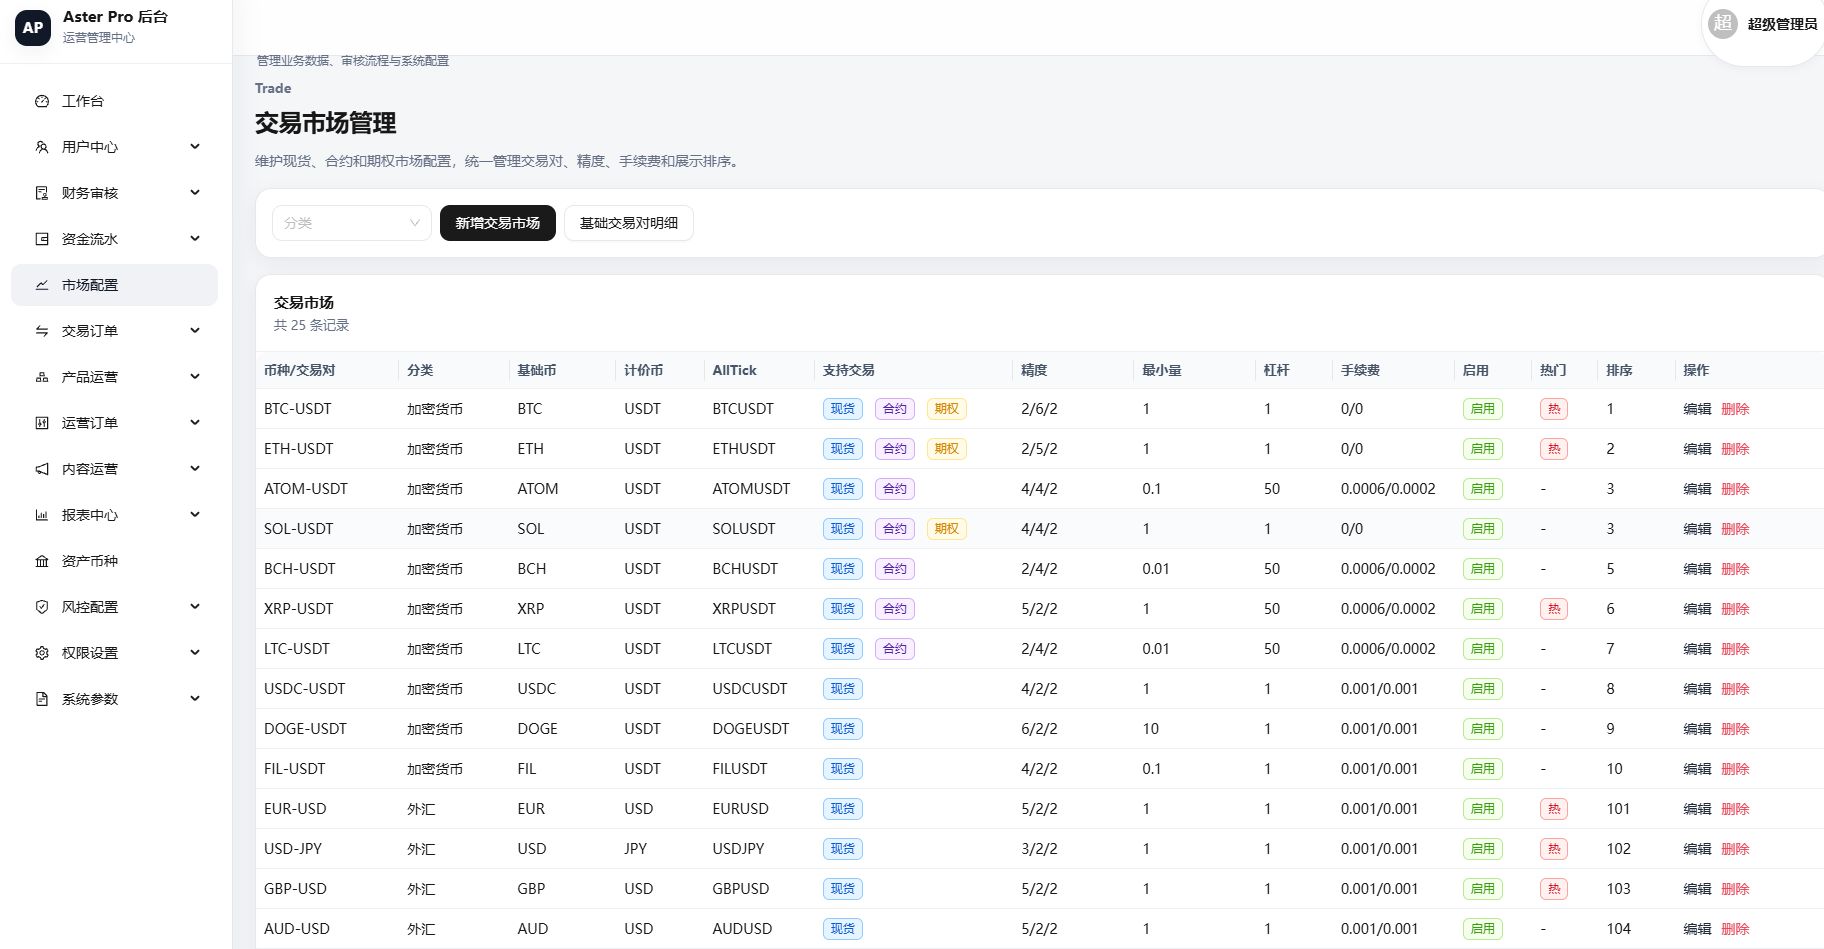Open the 分类 category dropdown filter
The image size is (1824, 949).
coord(352,223)
